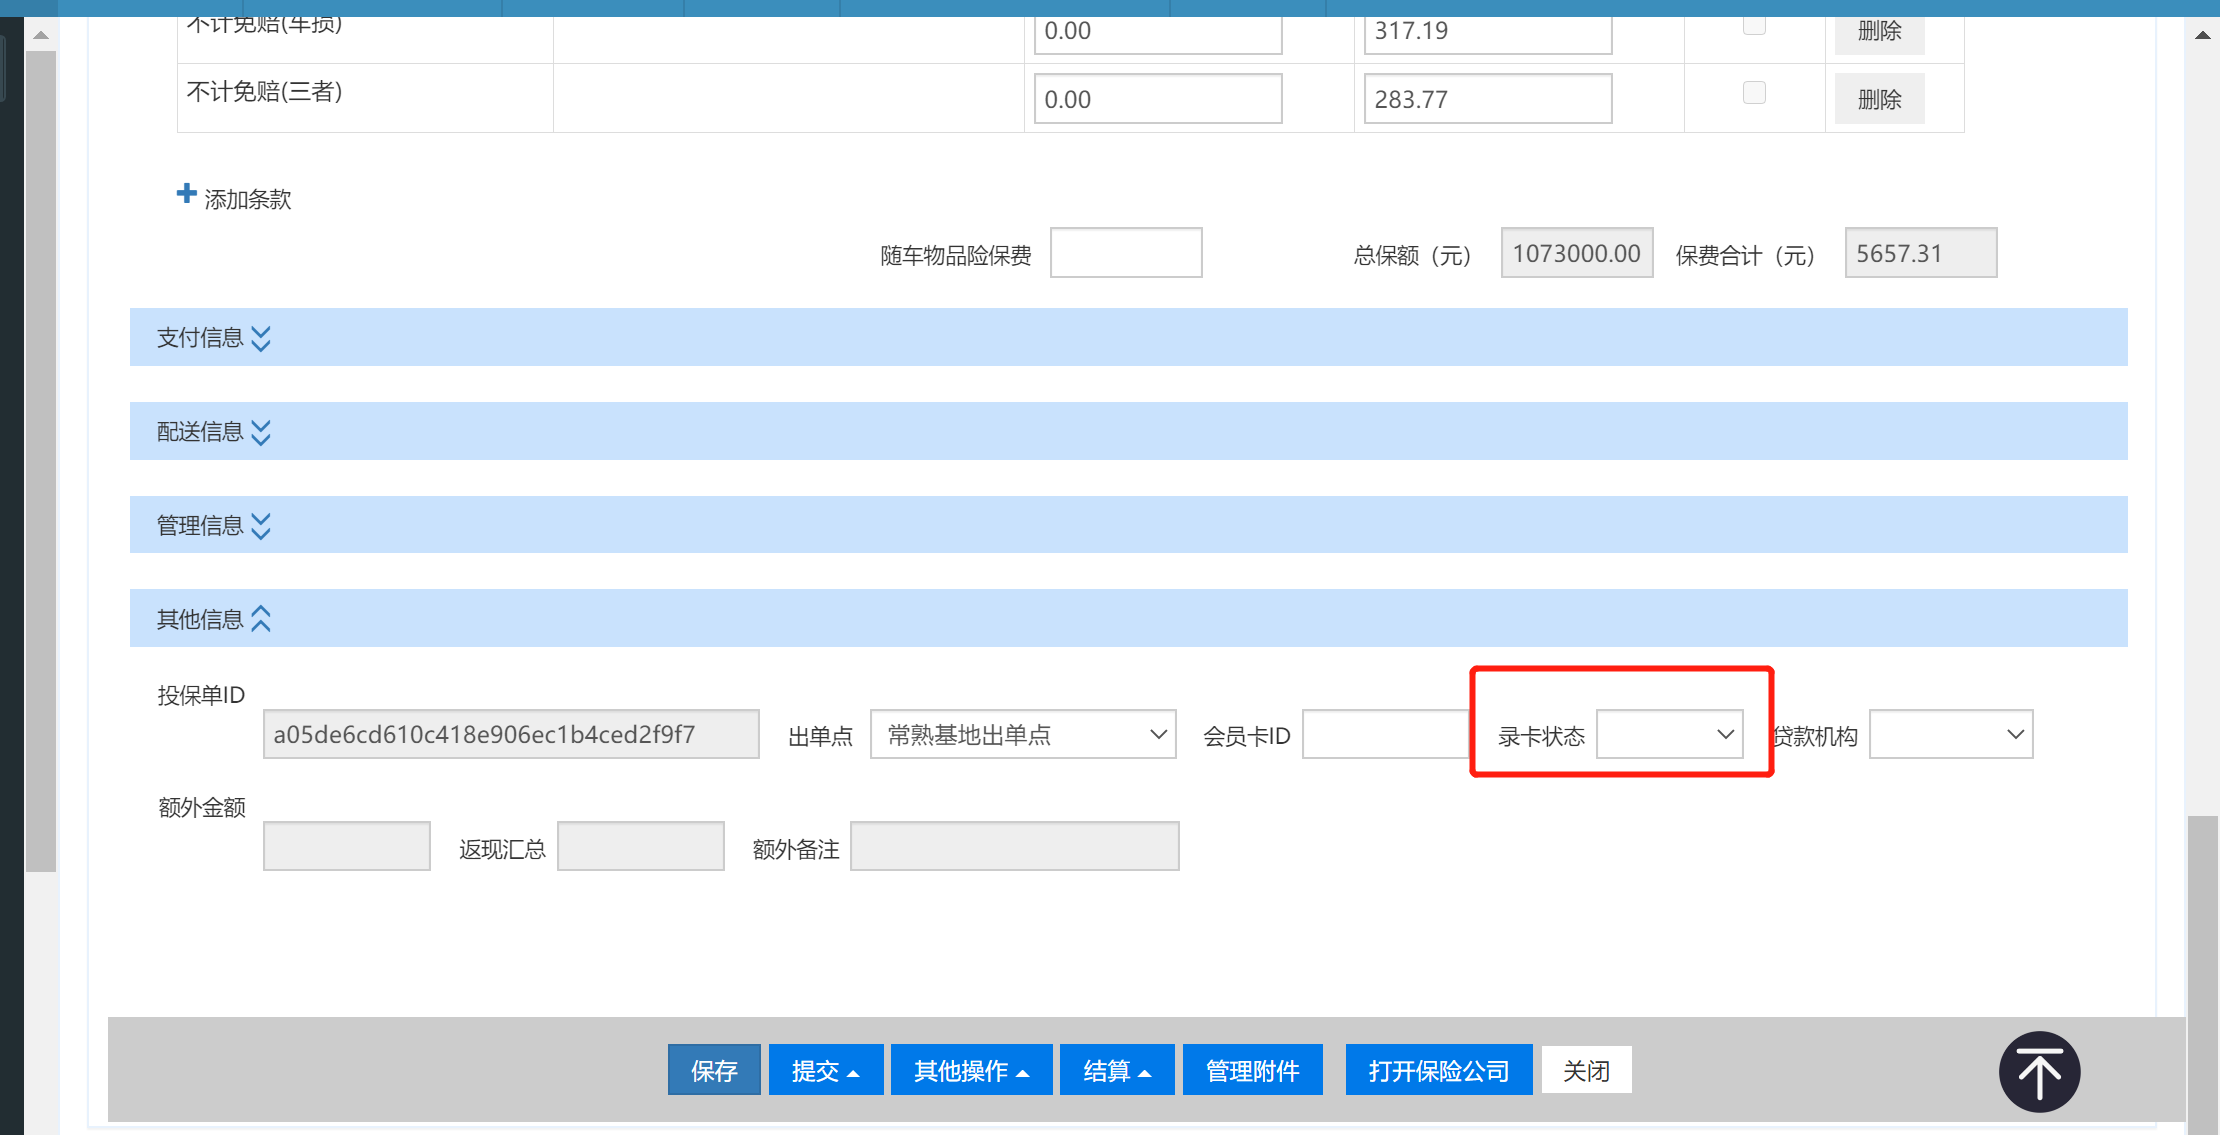Click the plus icon beside 添加条款
This screenshot has width=2220, height=1135.
tap(186, 194)
